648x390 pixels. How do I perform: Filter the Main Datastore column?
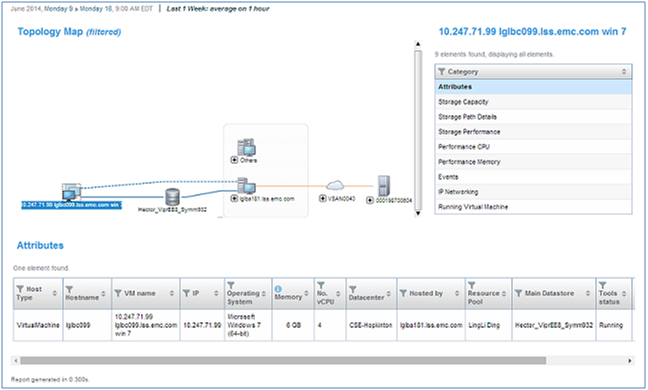click(519, 293)
